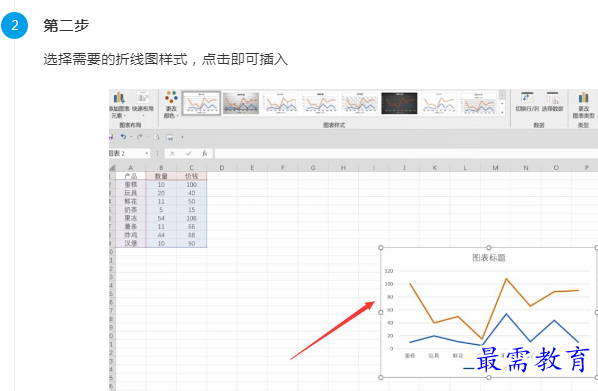Select the dark black chart style thumbnail
Viewport: 598px width, 391px height.
click(399, 103)
